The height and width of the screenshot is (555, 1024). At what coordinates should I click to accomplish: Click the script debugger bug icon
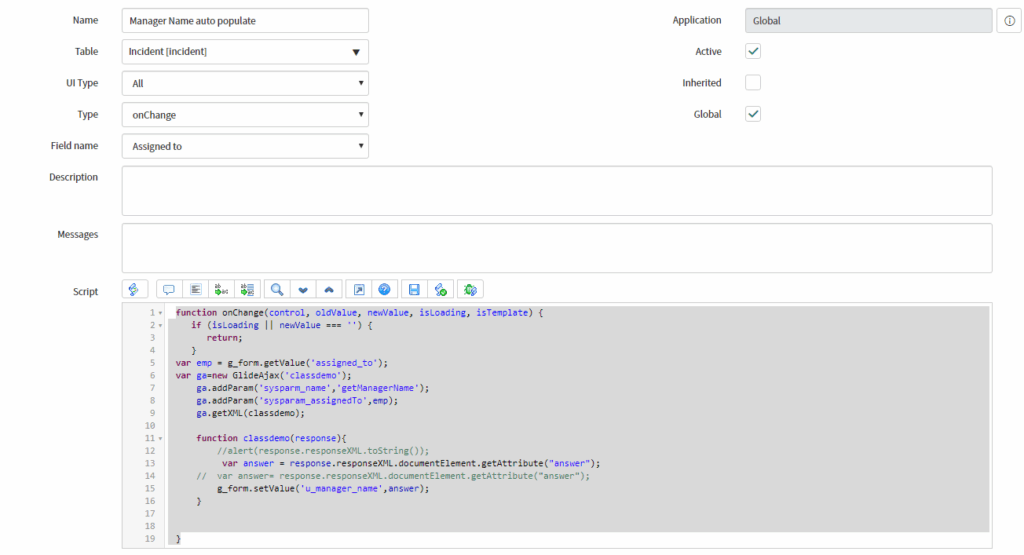tap(470, 289)
